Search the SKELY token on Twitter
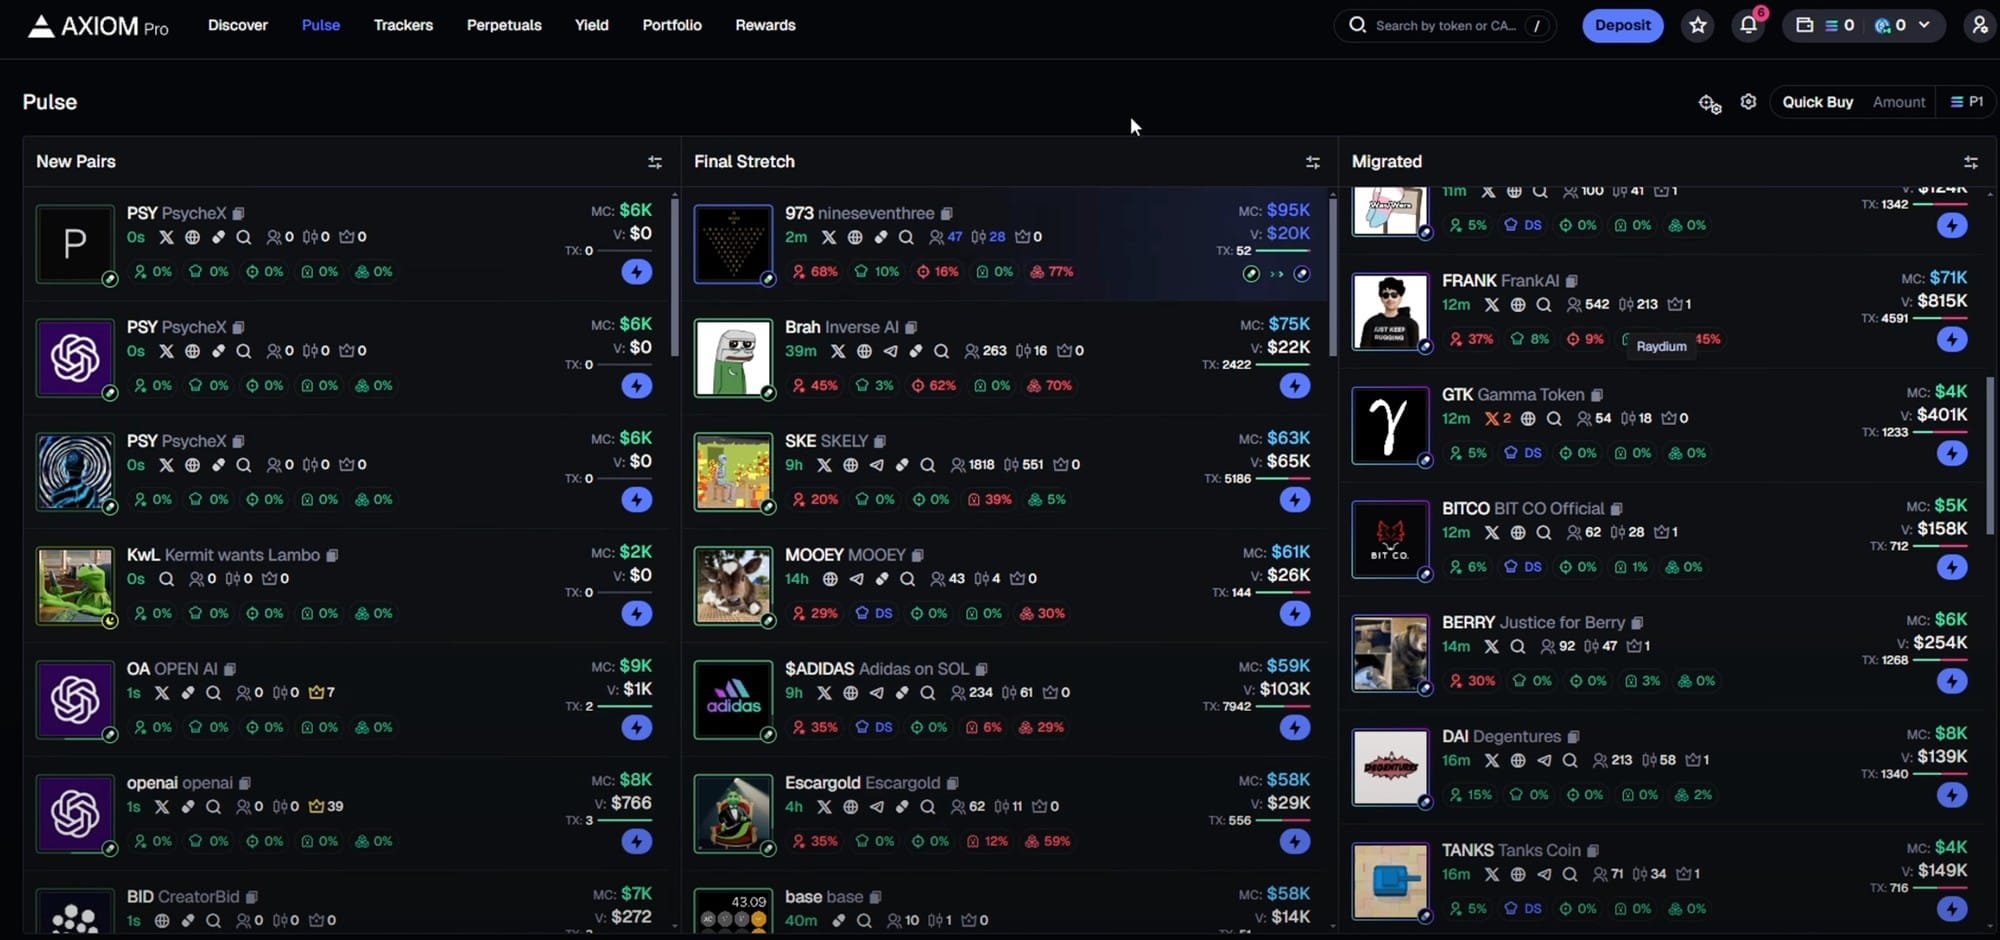Image resolution: width=2000 pixels, height=940 pixels. (825, 465)
